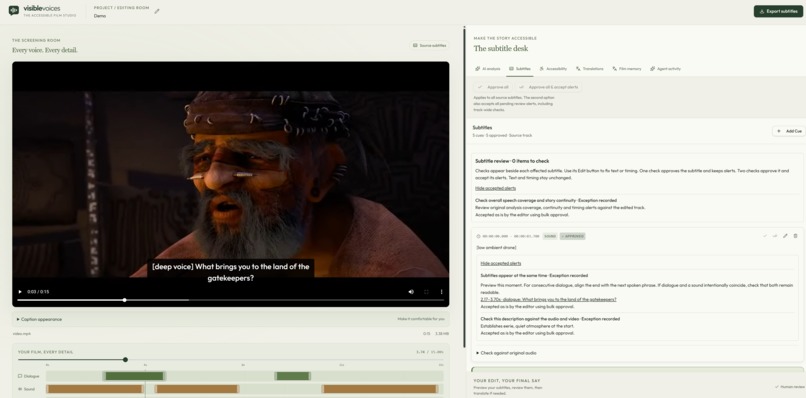Click the cue clock timestamp icon
Screen dimensions: 806x398
[x=479, y=237]
